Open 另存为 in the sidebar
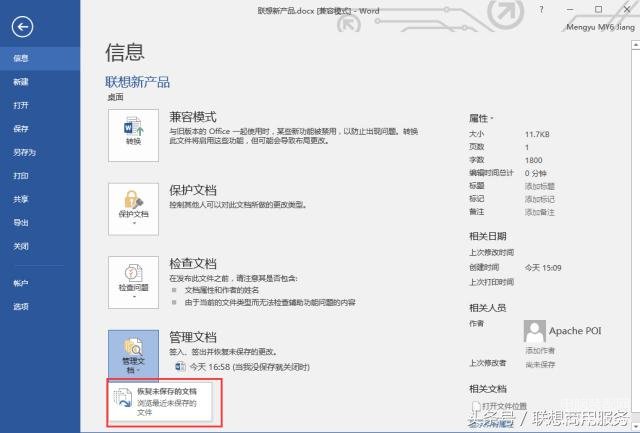The width and height of the screenshot is (640, 433). pyautogui.click(x=40, y=152)
